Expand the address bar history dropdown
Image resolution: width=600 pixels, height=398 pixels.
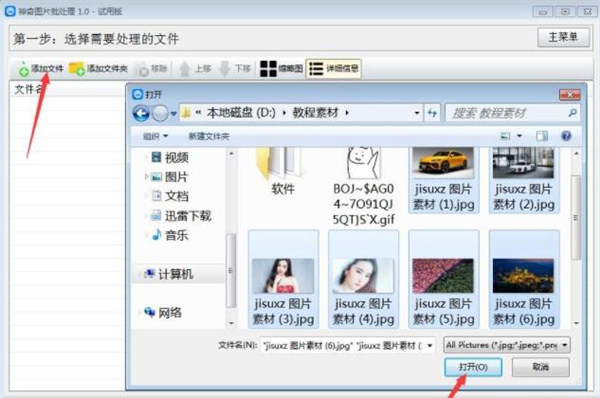pyautogui.click(x=417, y=113)
